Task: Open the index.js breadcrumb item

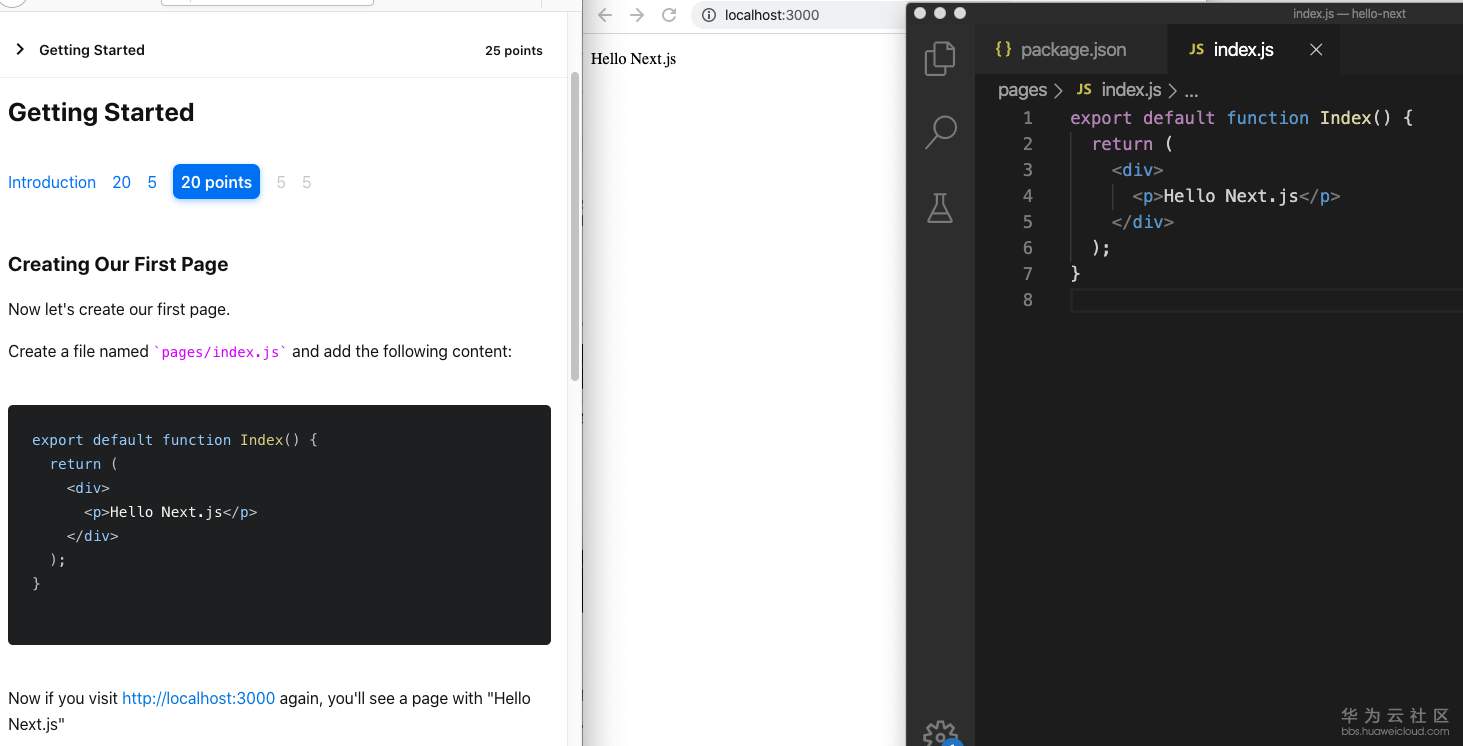Action: click(x=1119, y=90)
